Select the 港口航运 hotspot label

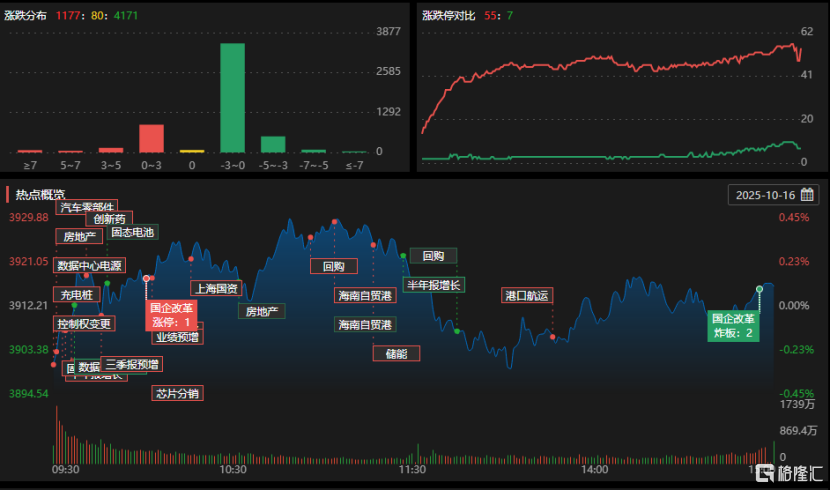pyautogui.click(x=527, y=295)
